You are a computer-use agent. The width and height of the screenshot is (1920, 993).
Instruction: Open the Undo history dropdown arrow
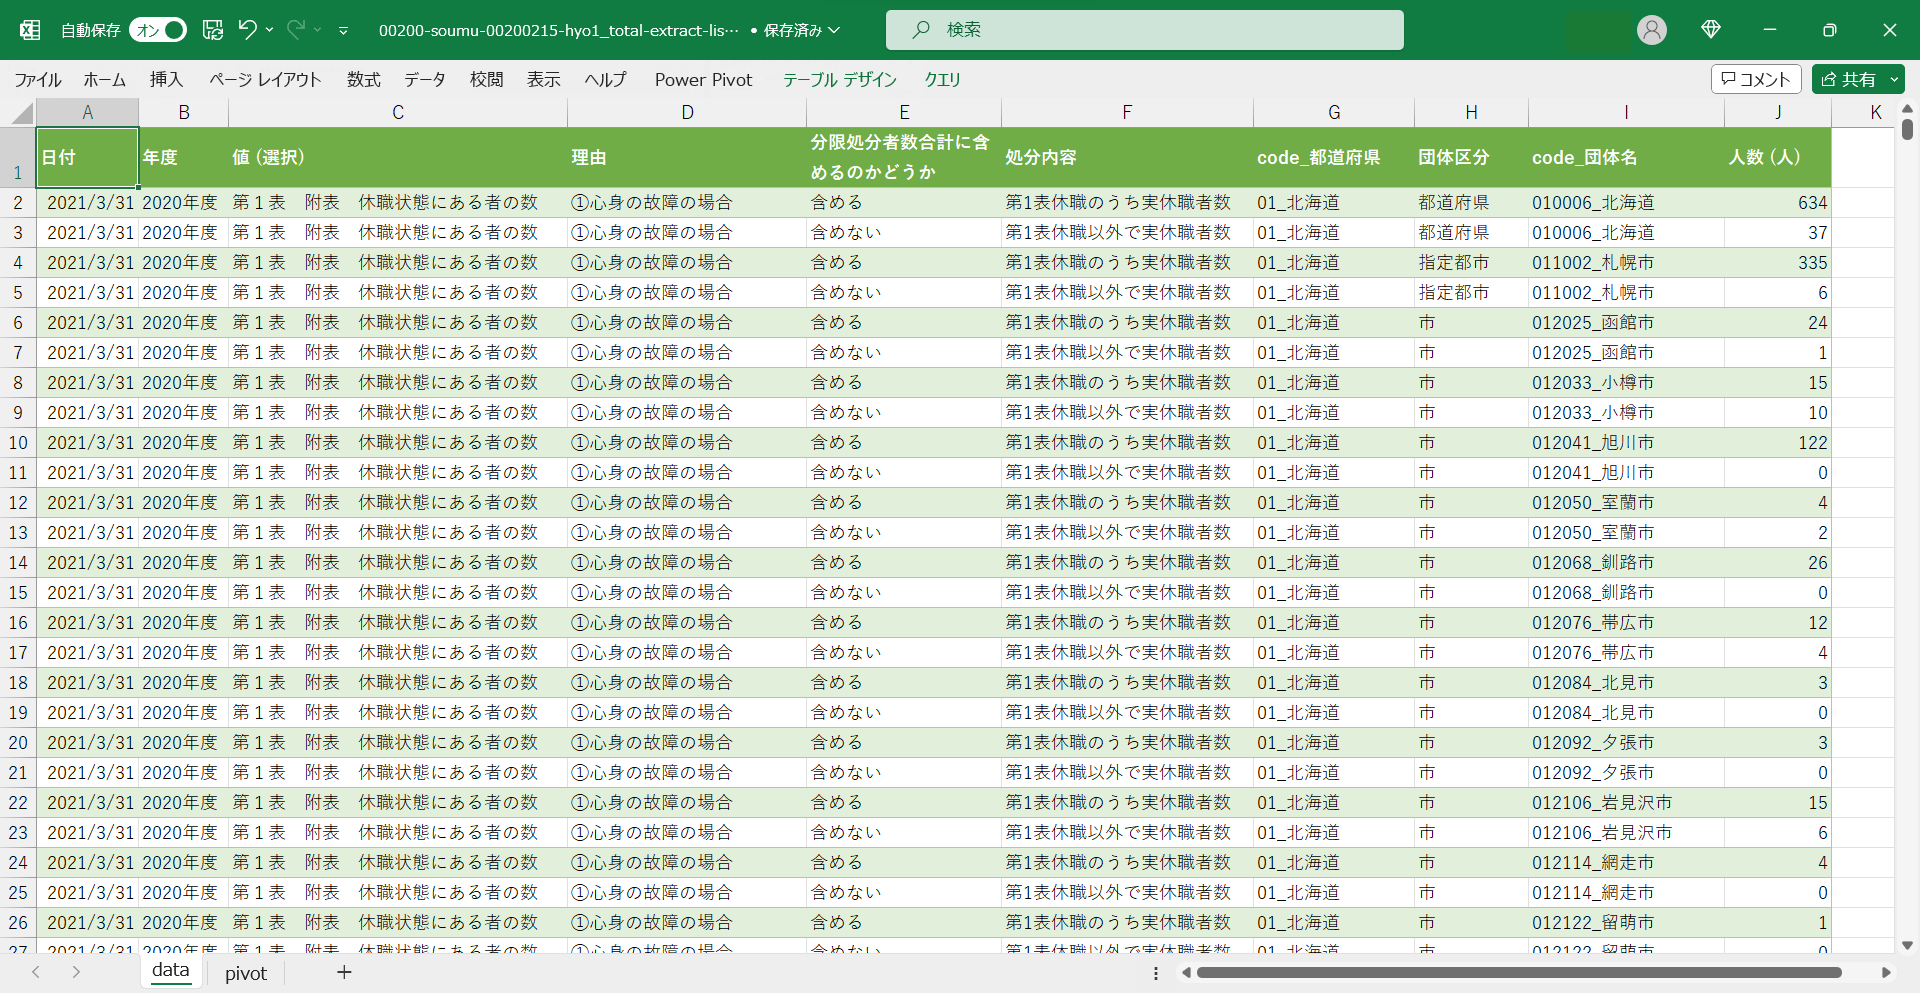pos(269,30)
